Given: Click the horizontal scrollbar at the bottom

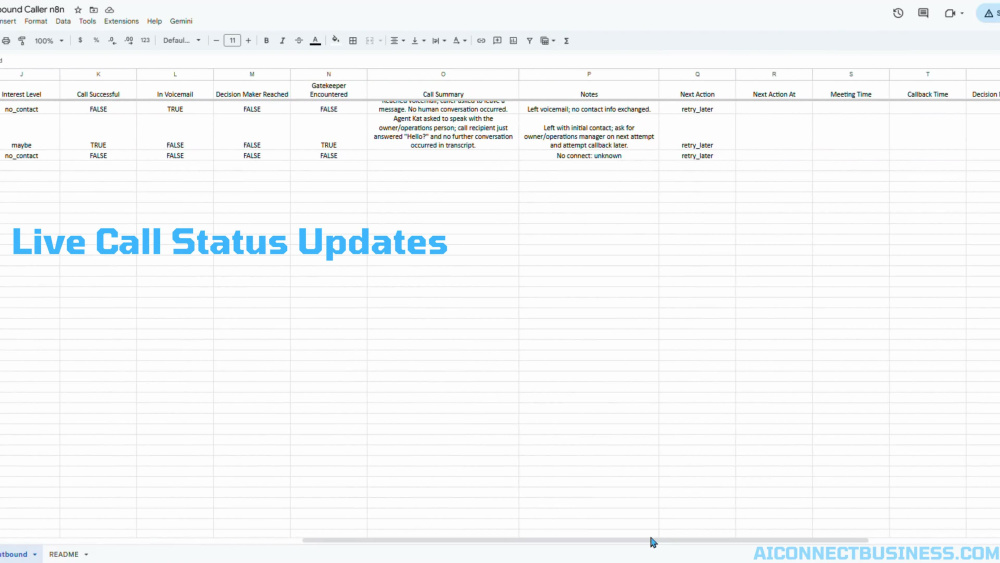Looking at the screenshot, I should (x=585, y=540).
